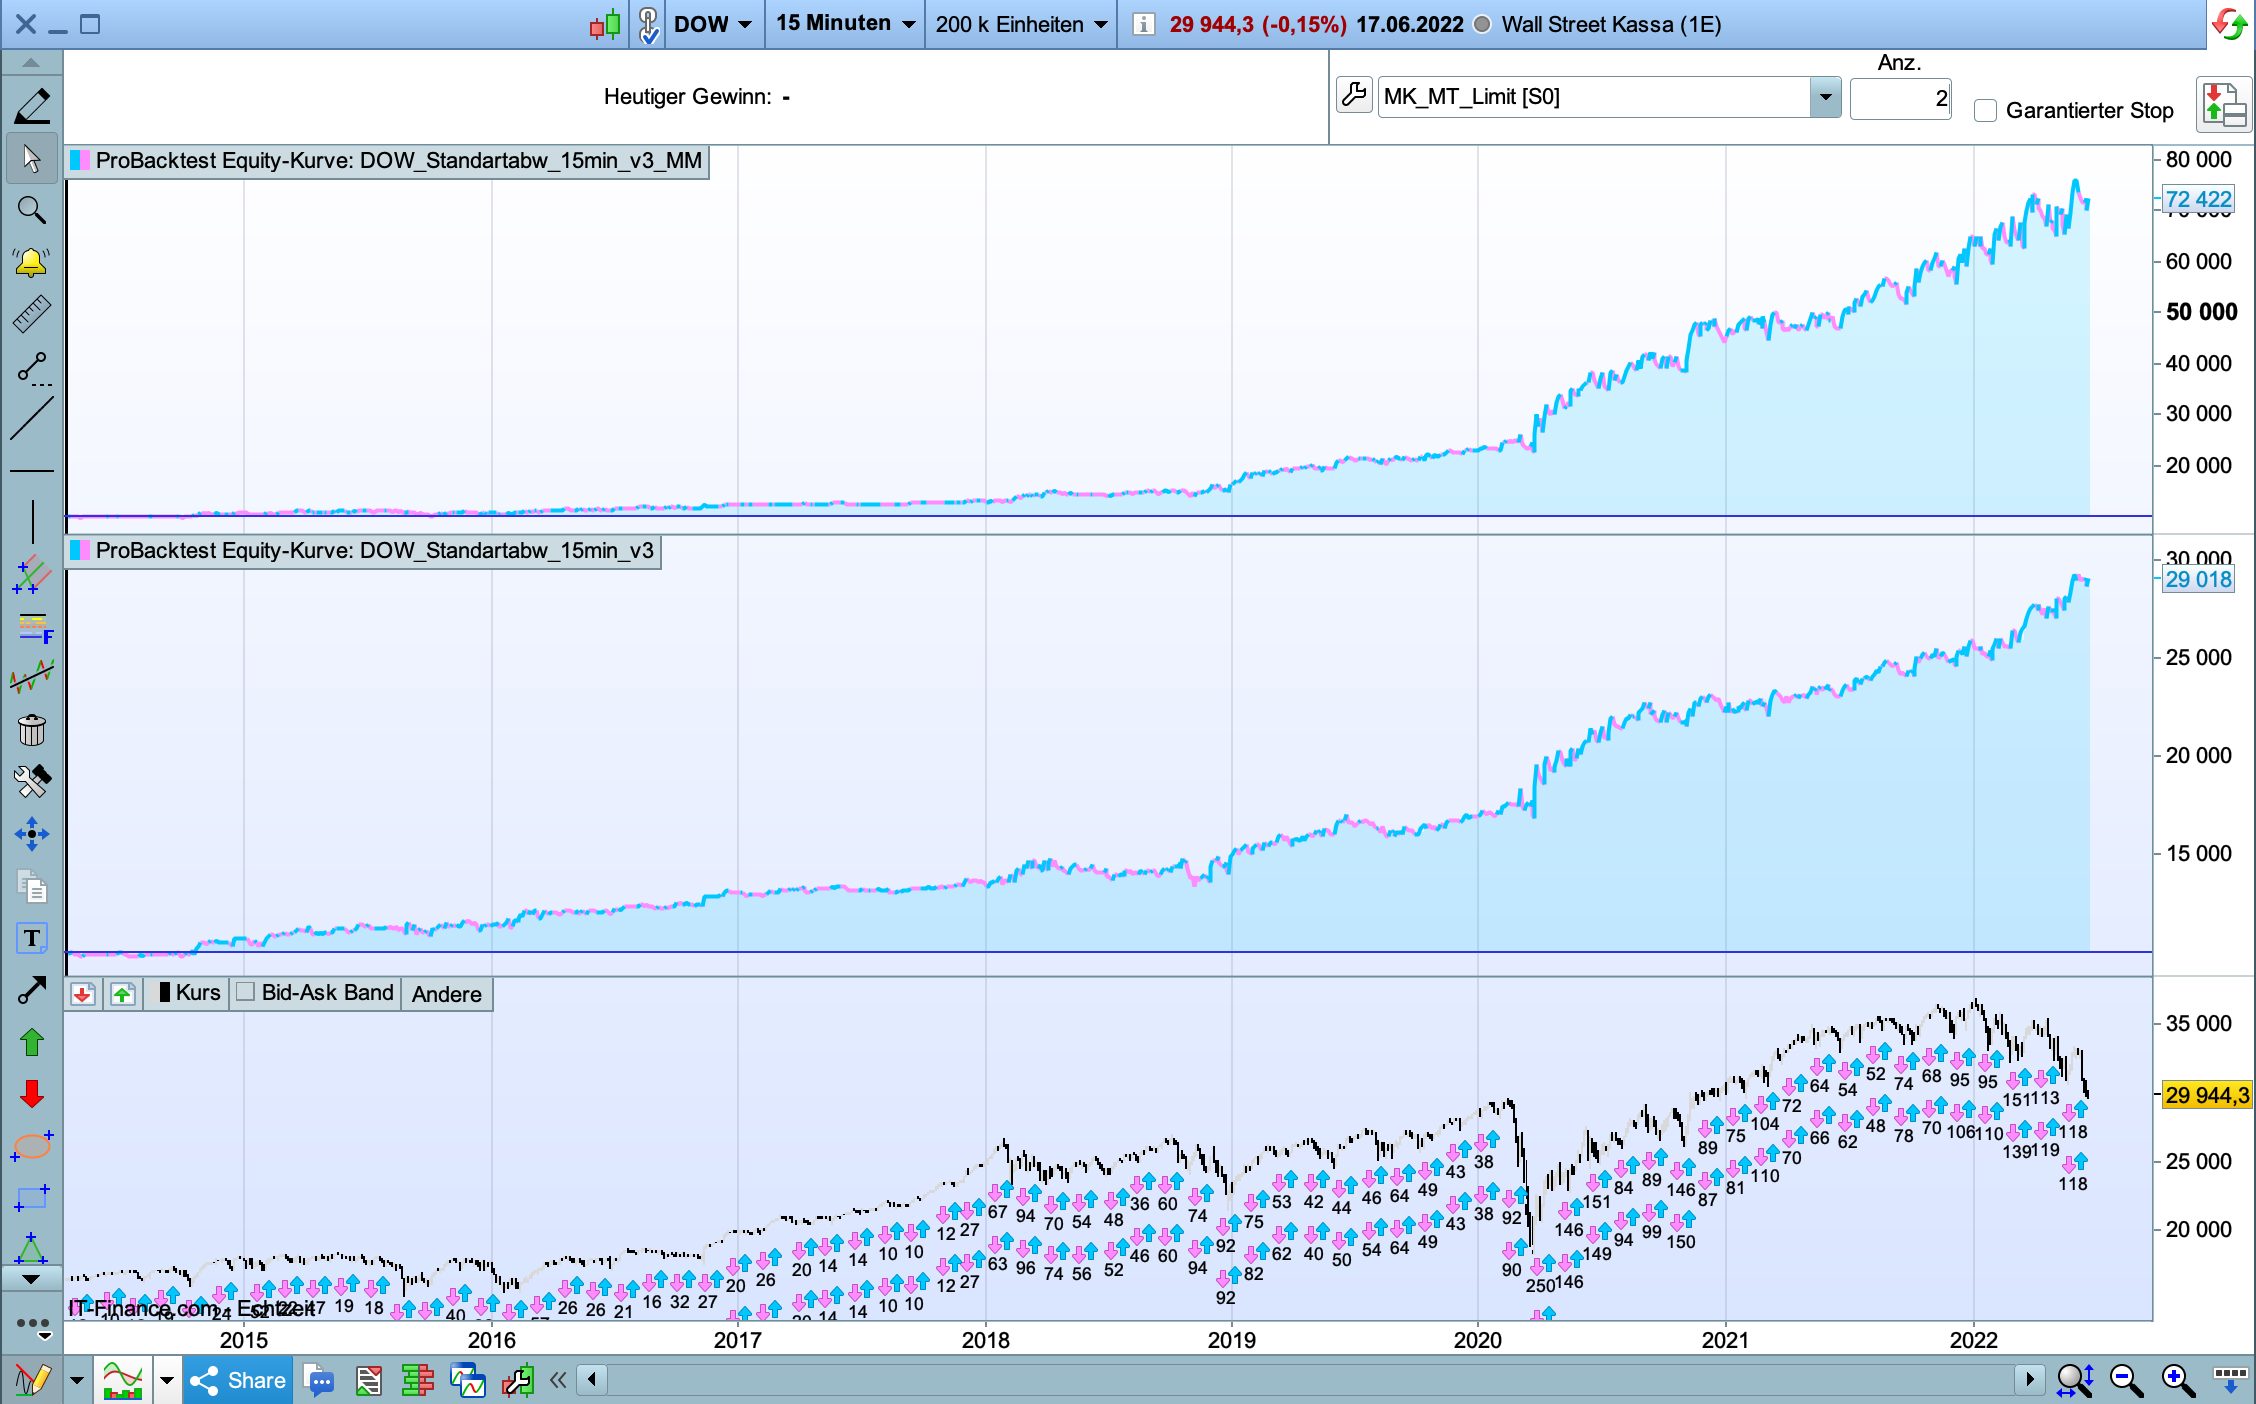Enable the Garantierter Stop checkbox
2256x1404 pixels.
coord(1985,111)
